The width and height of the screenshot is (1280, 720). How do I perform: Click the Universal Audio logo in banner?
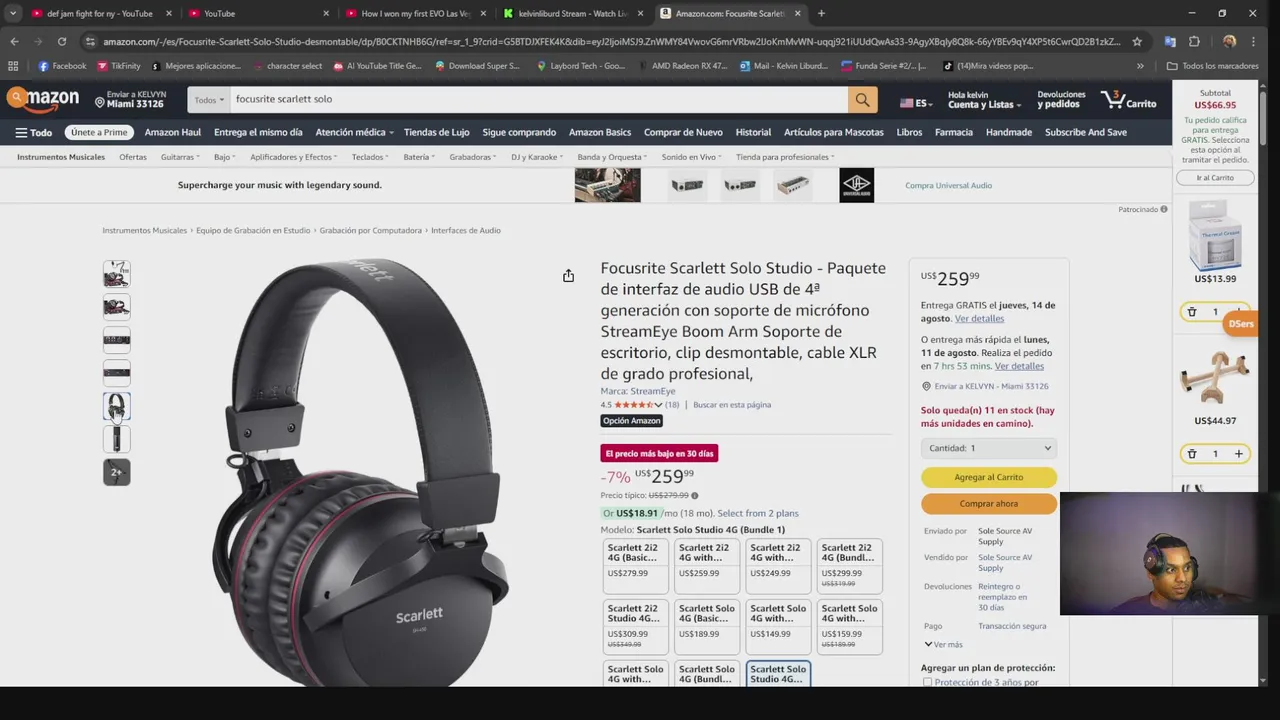click(856, 185)
